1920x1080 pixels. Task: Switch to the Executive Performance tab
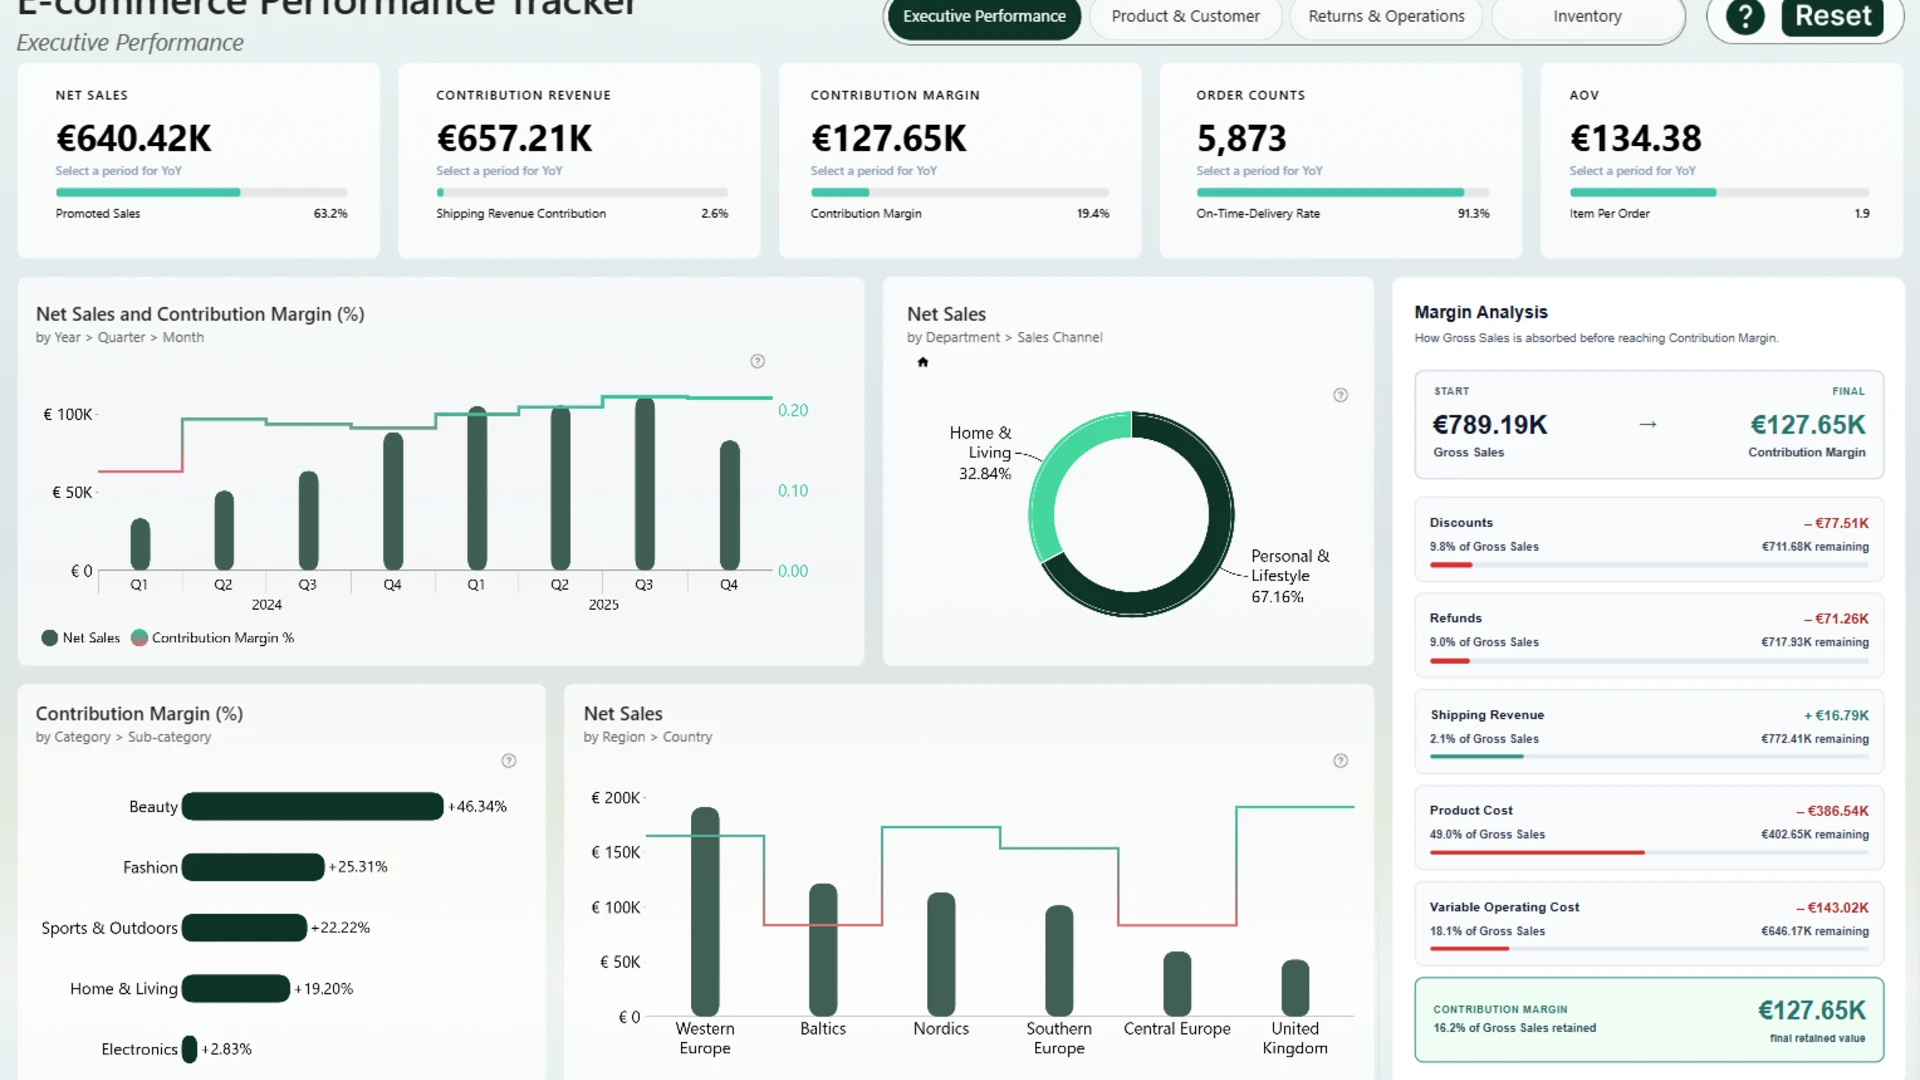[984, 17]
